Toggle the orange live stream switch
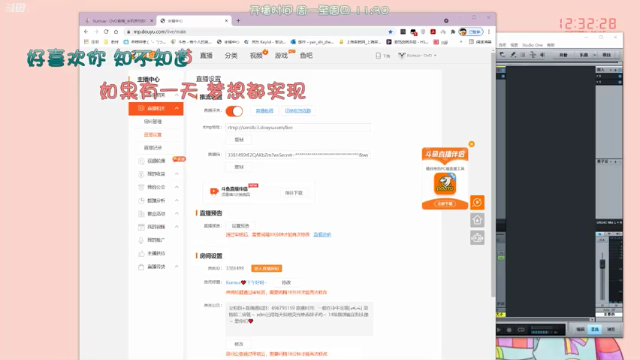Viewport: 640px width, 360px height. tap(234, 111)
